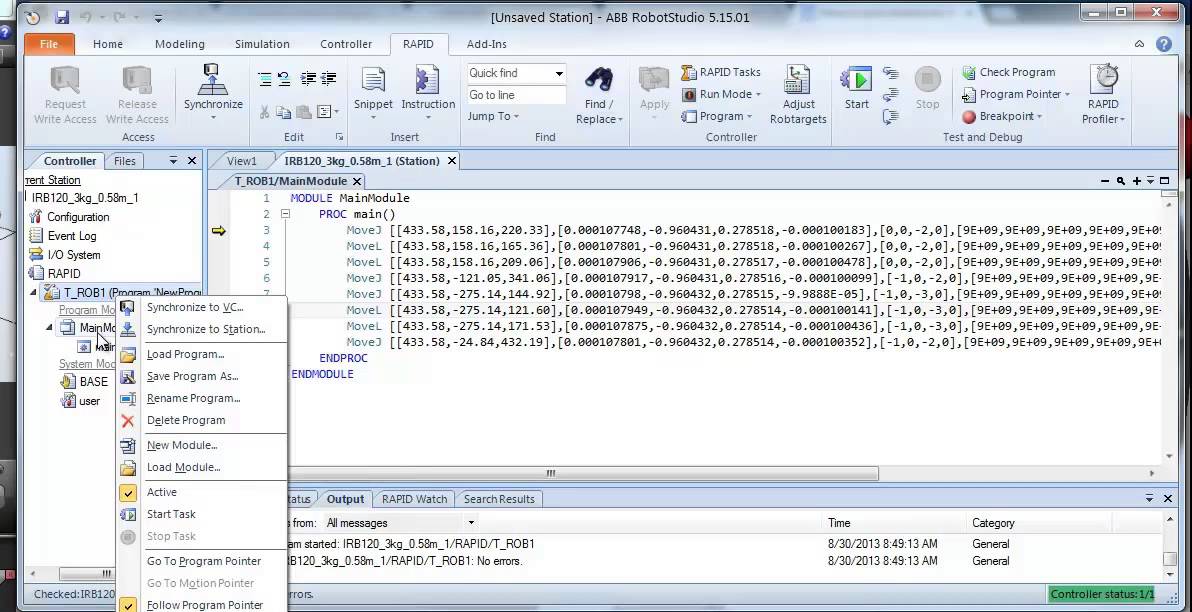Click the Current Station link

click(x=52, y=180)
